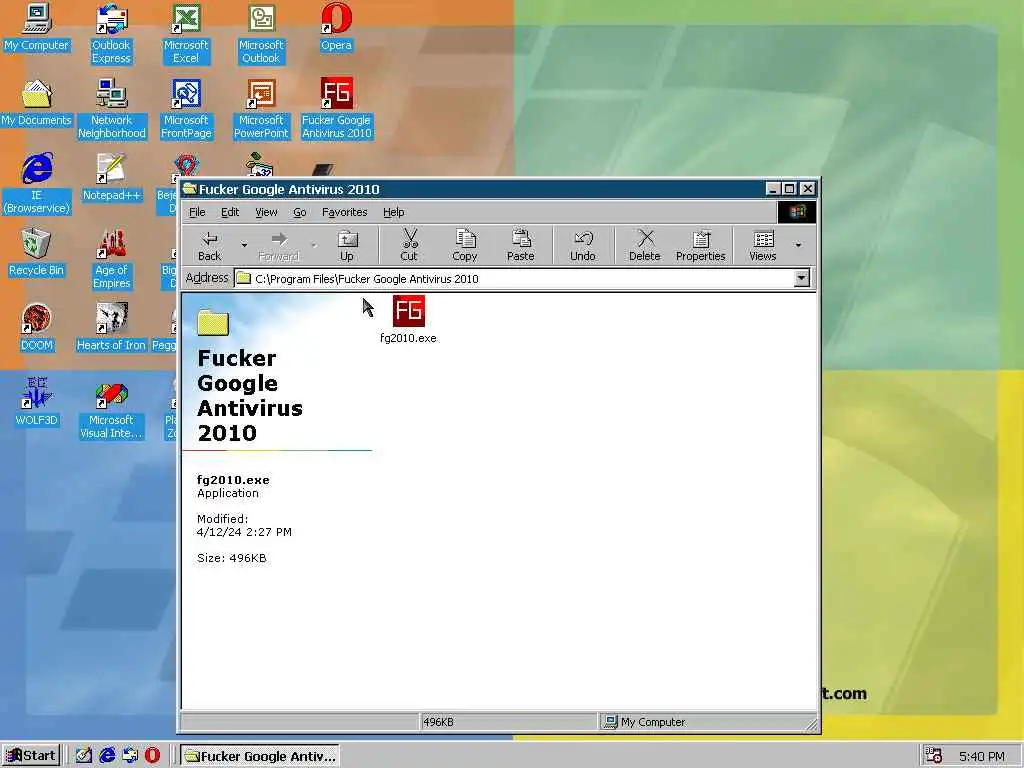Image resolution: width=1024 pixels, height=768 pixels.
Task: Open the Favorites menu
Action: pos(345,212)
